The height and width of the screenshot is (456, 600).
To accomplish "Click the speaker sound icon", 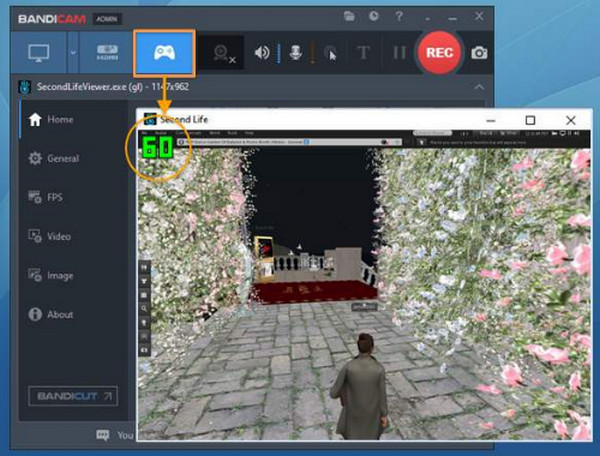I will (262, 53).
